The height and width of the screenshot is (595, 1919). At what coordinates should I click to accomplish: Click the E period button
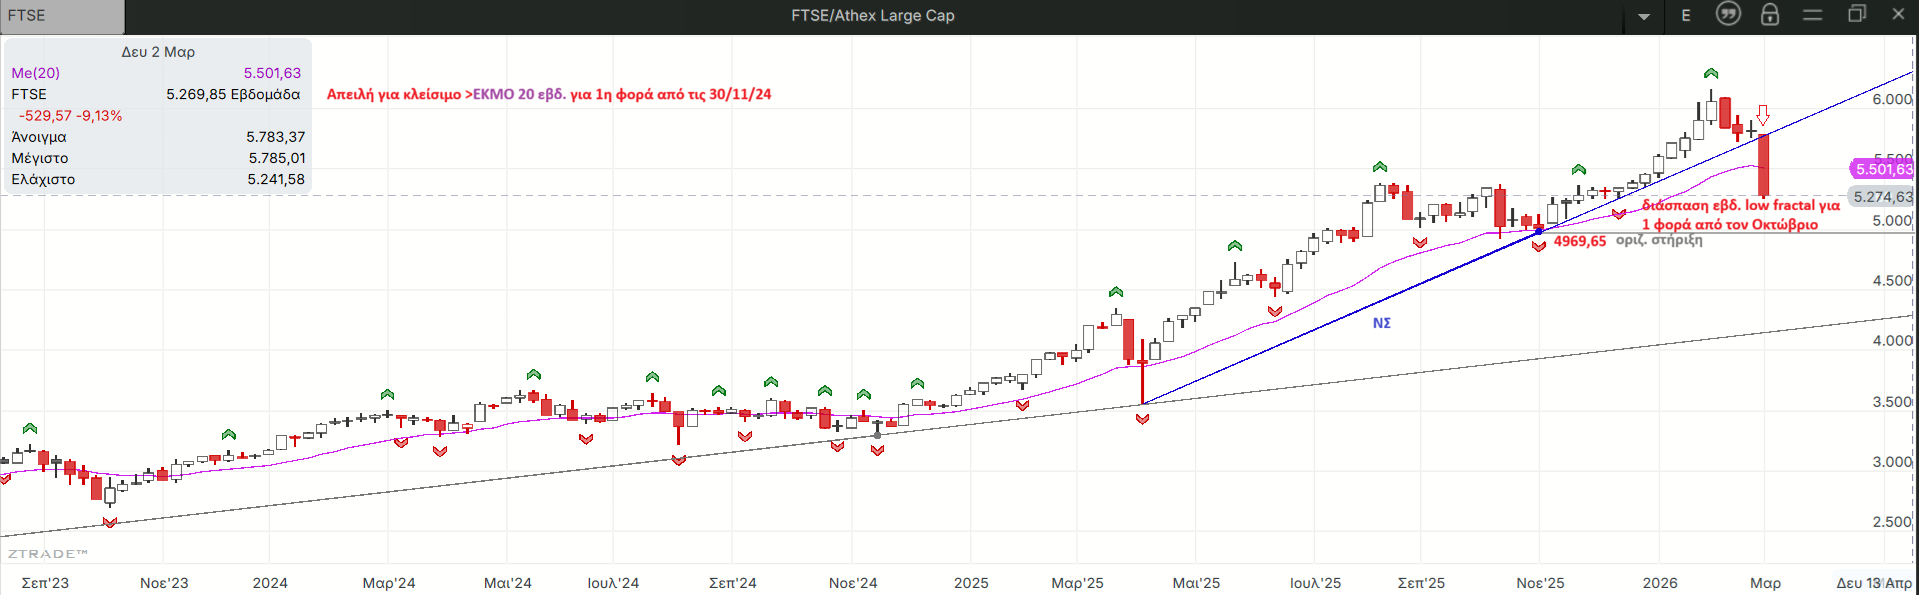point(1686,15)
